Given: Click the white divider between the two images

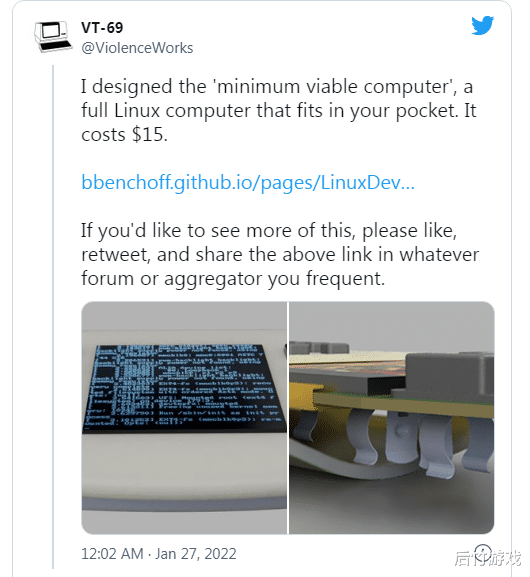Looking at the screenshot, I should (288, 418).
